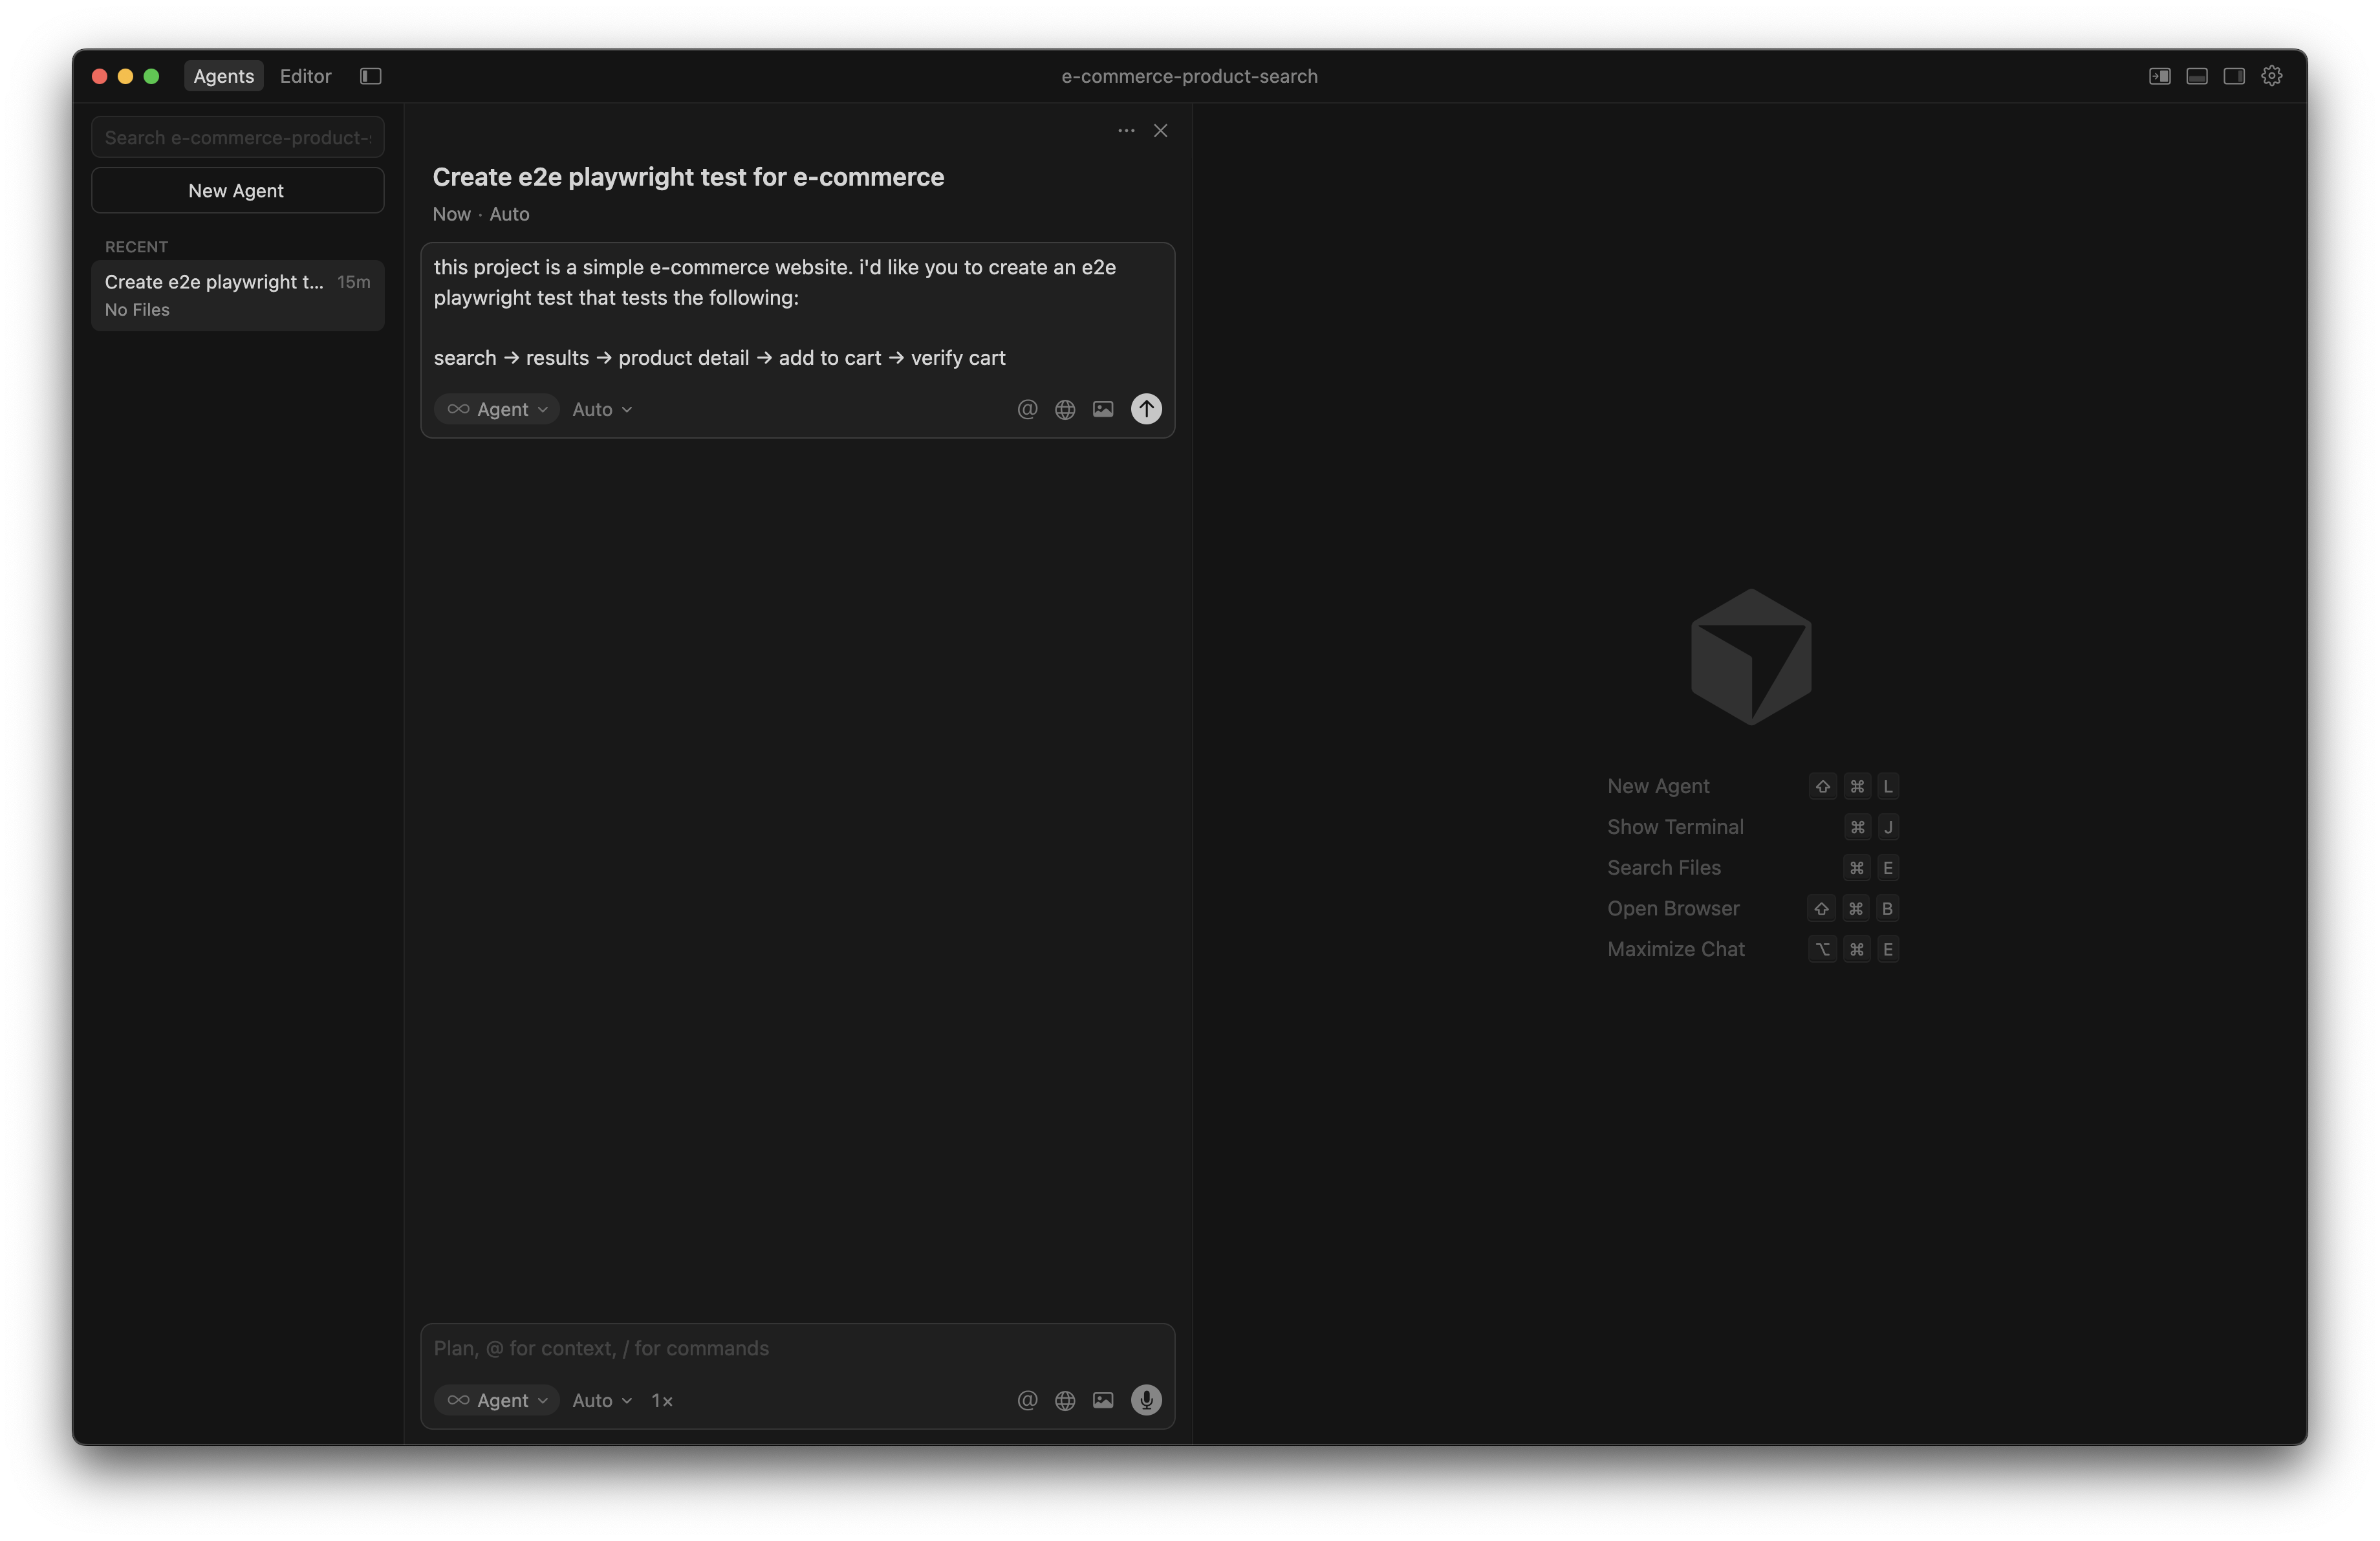This screenshot has height=1541, width=2380.
Task: Toggle the bottom panel layout icon
Action: pyautogui.click(x=2197, y=76)
